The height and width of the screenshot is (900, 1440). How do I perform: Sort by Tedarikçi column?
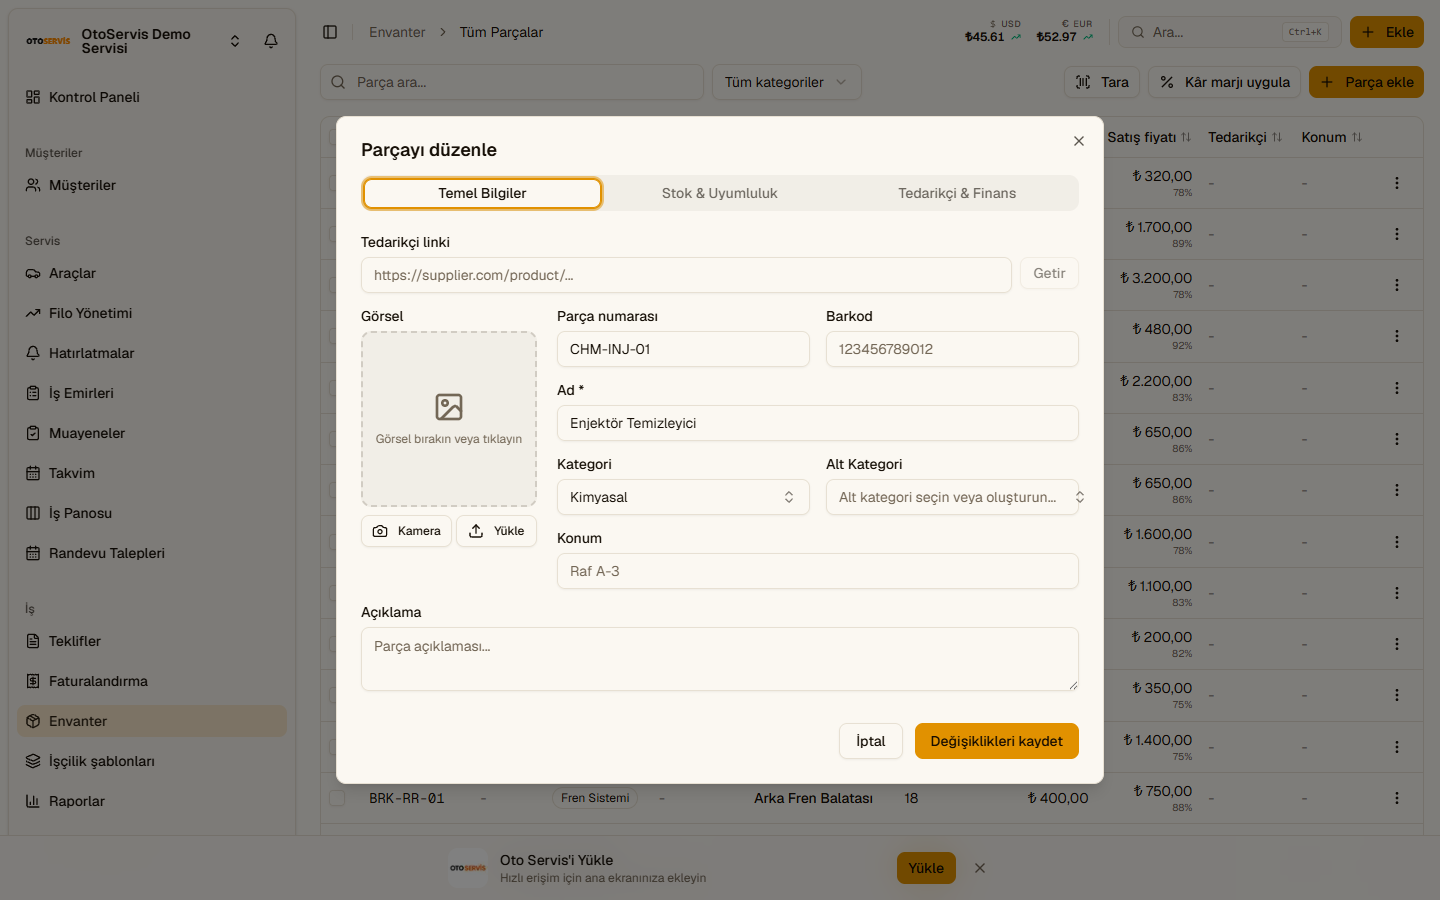point(1245,137)
